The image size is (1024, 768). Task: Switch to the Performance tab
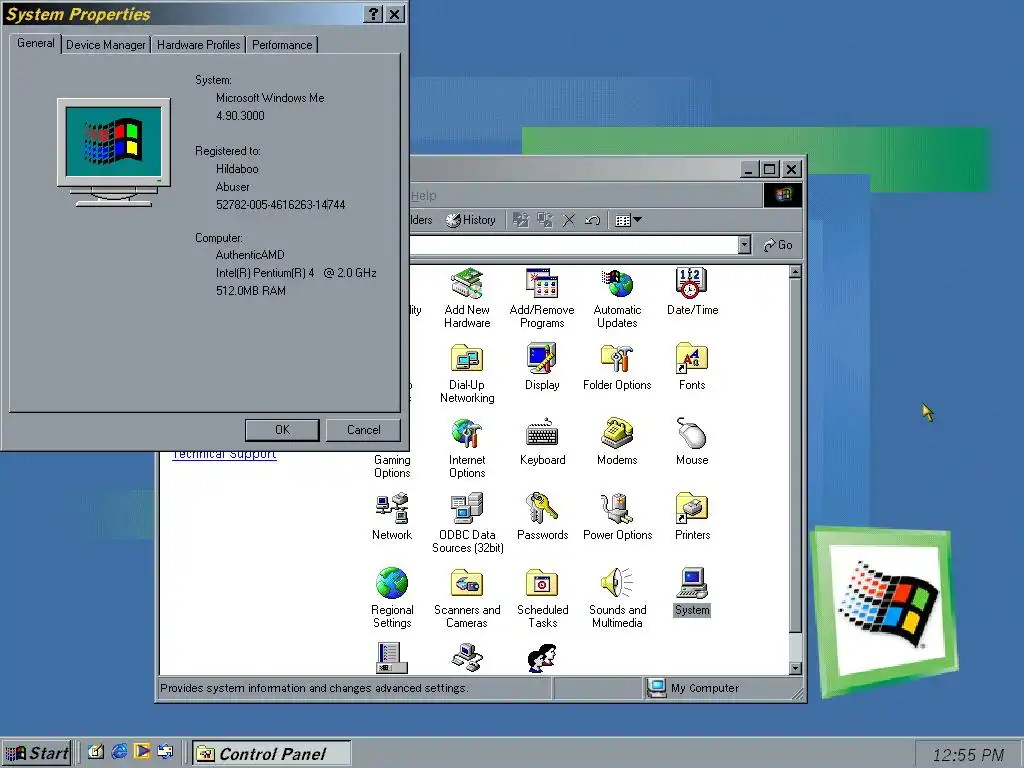pyautogui.click(x=282, y=44)
